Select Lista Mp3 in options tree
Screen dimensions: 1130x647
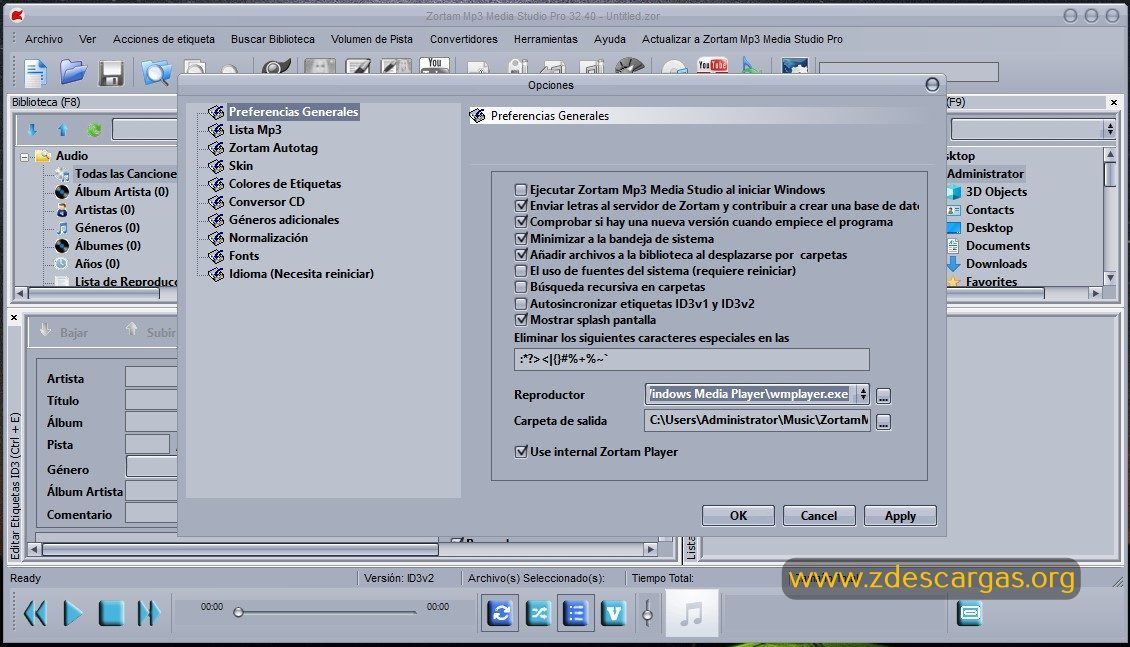click(x=255, y=130)
